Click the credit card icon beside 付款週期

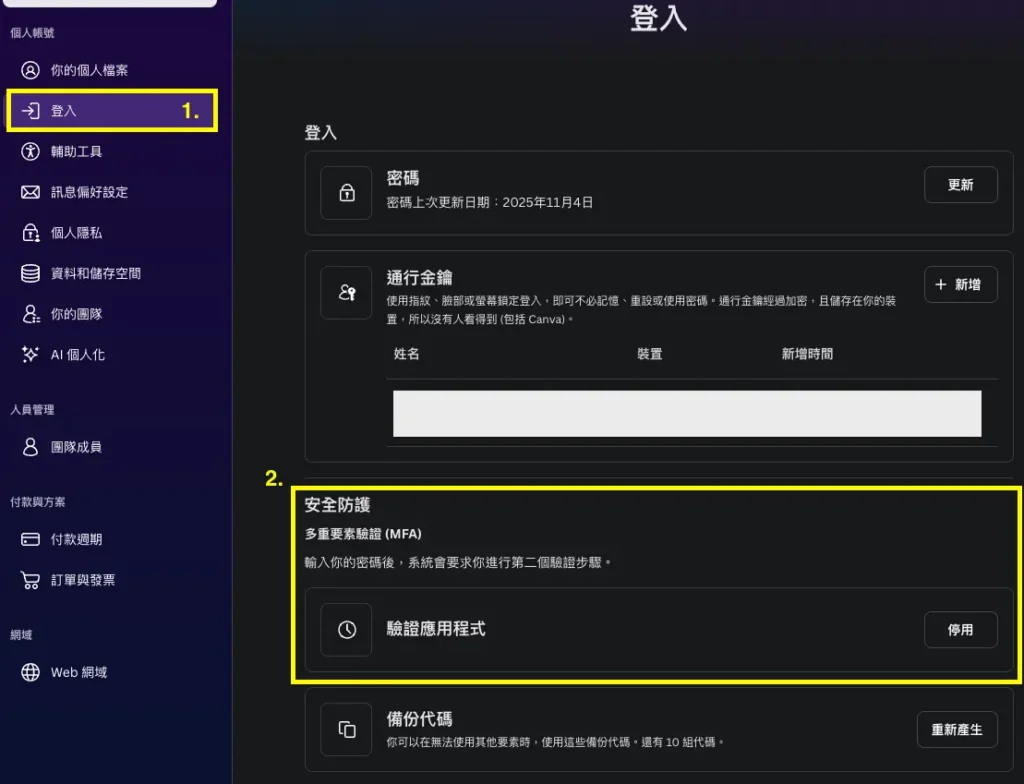tap(30, 539)
